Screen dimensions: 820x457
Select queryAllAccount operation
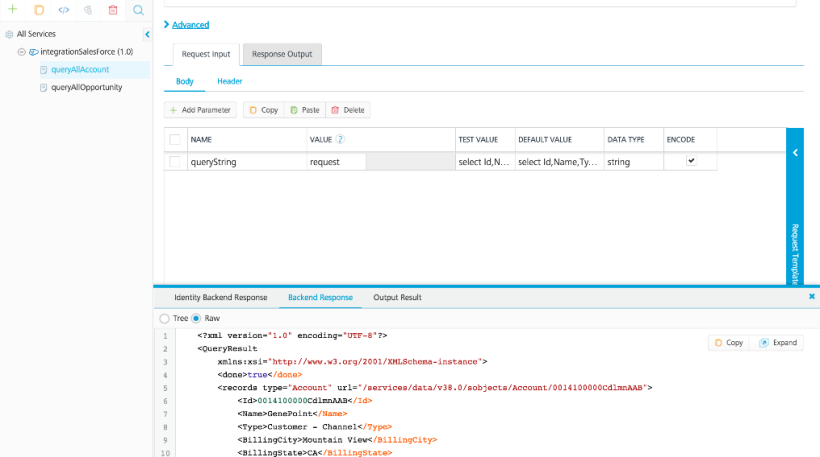pos(80,70)
